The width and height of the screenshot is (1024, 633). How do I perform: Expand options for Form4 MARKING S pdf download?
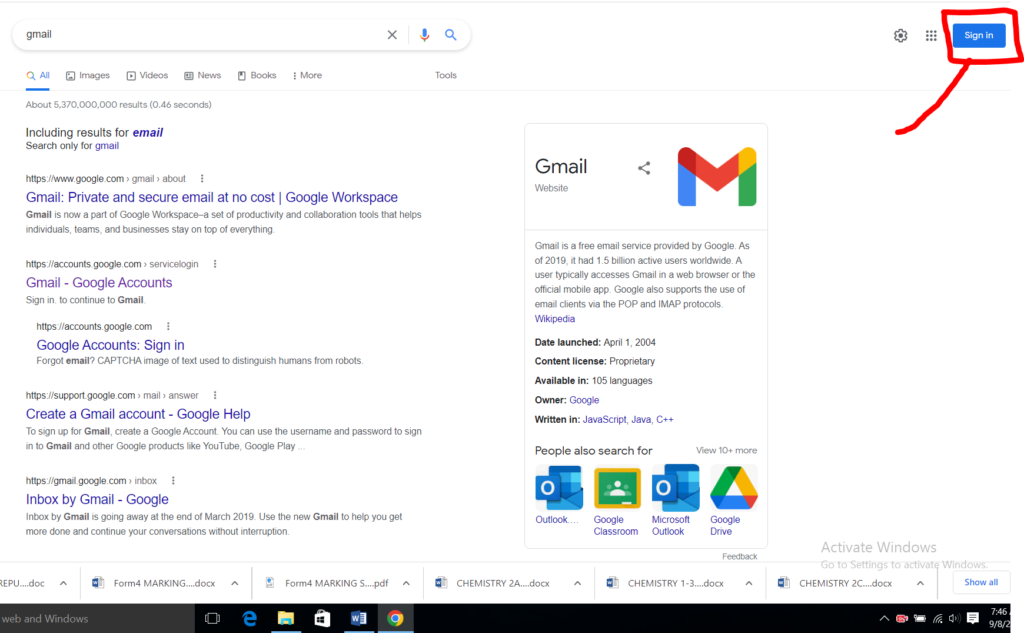(x=406, y=583)
